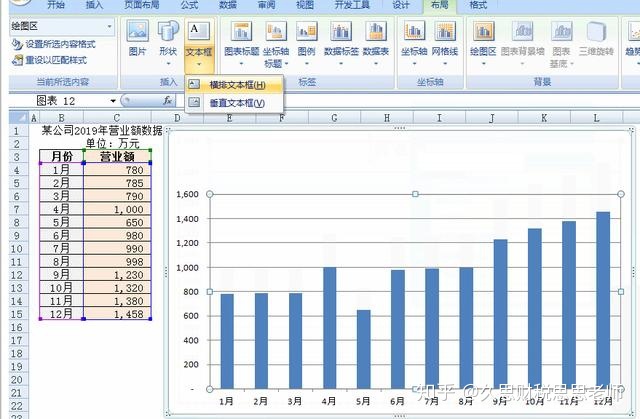Click 重设以匹配样式 (Reset to Match Style)

(x=49, y=60)
